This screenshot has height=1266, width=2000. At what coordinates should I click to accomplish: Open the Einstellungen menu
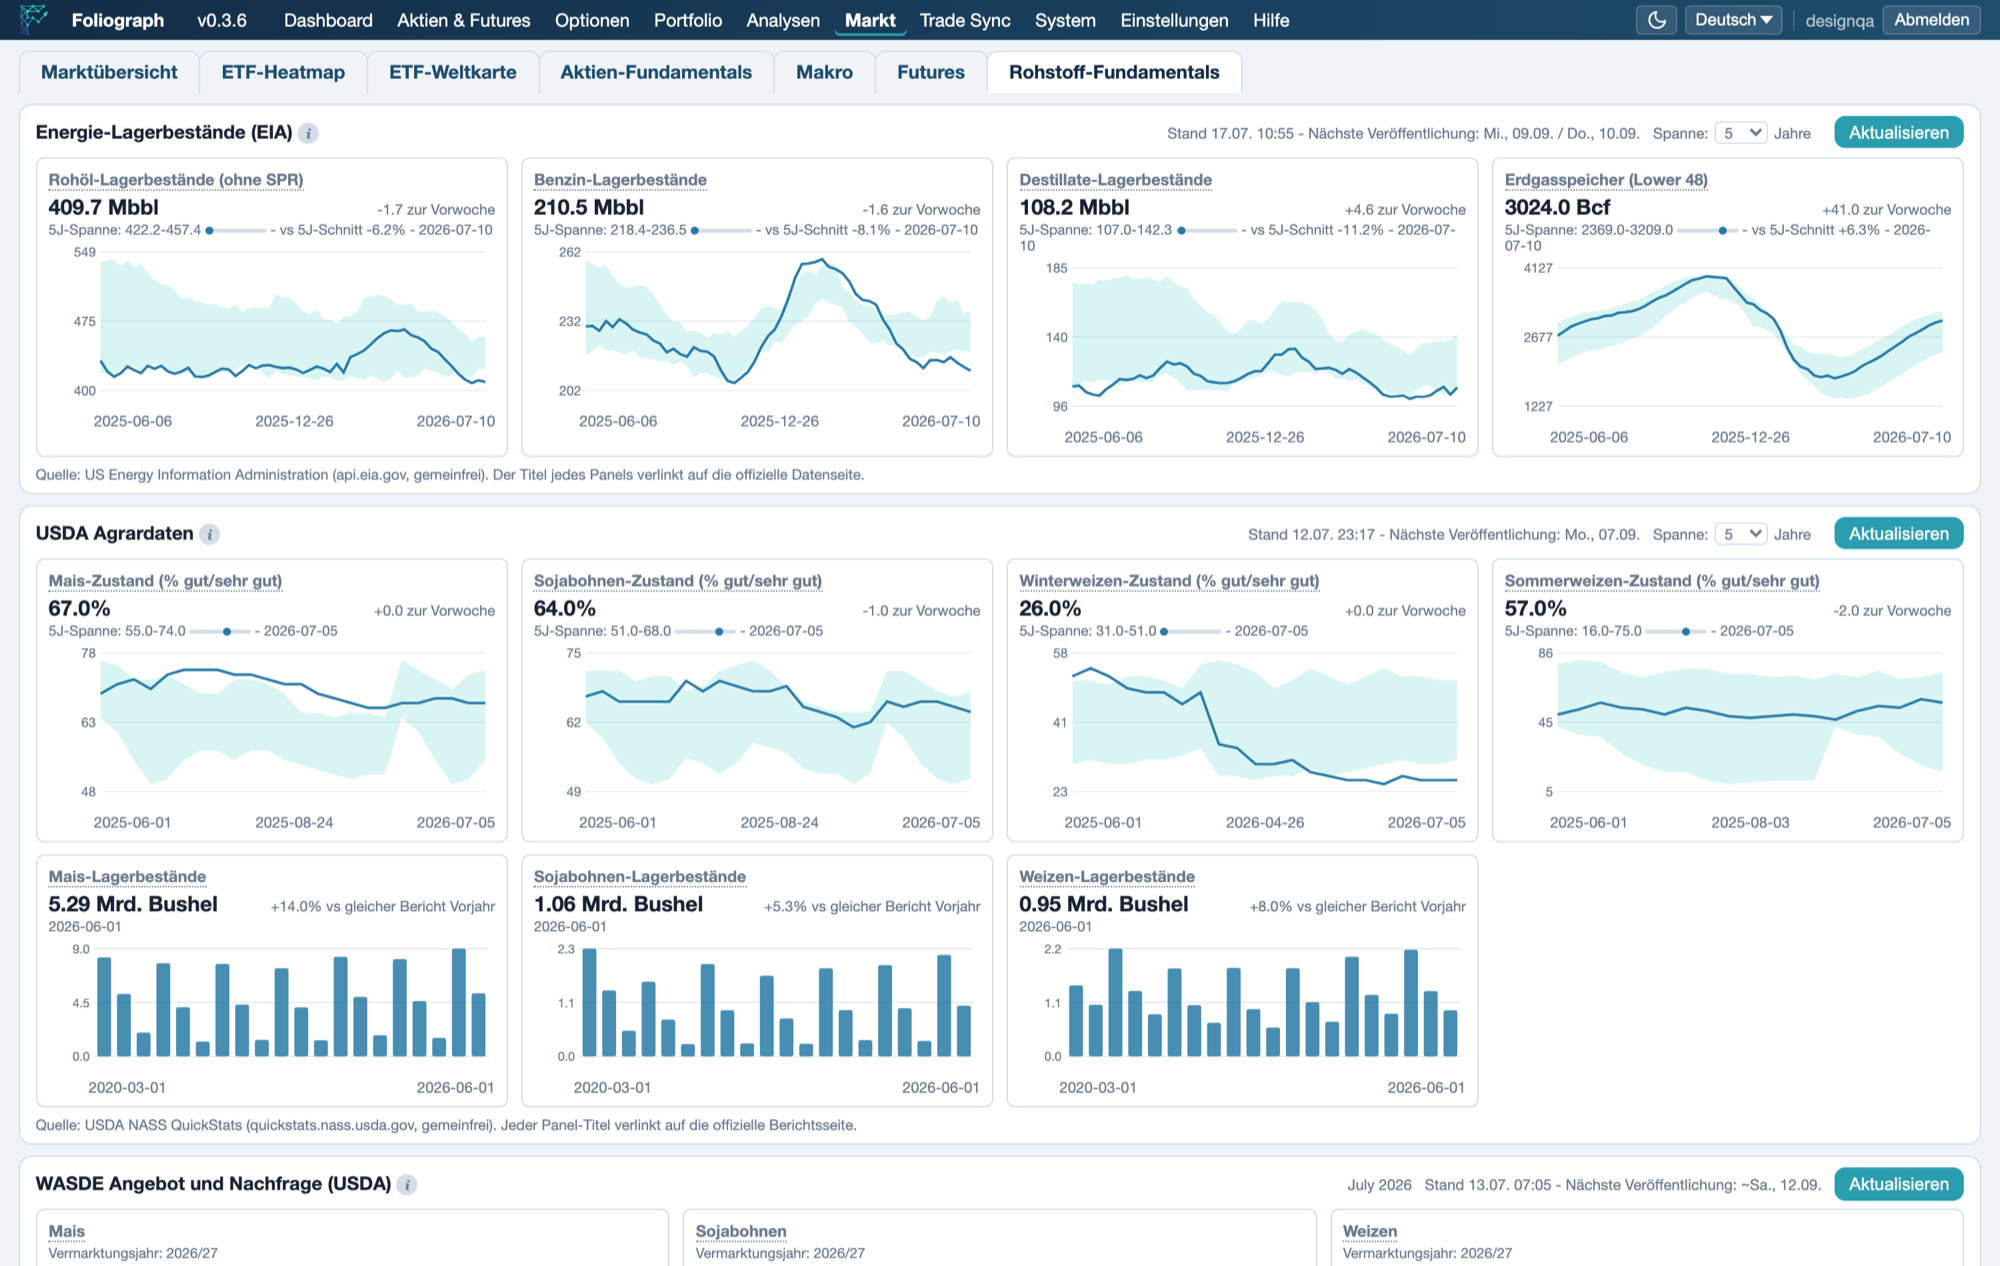(x=1174, y=20)
